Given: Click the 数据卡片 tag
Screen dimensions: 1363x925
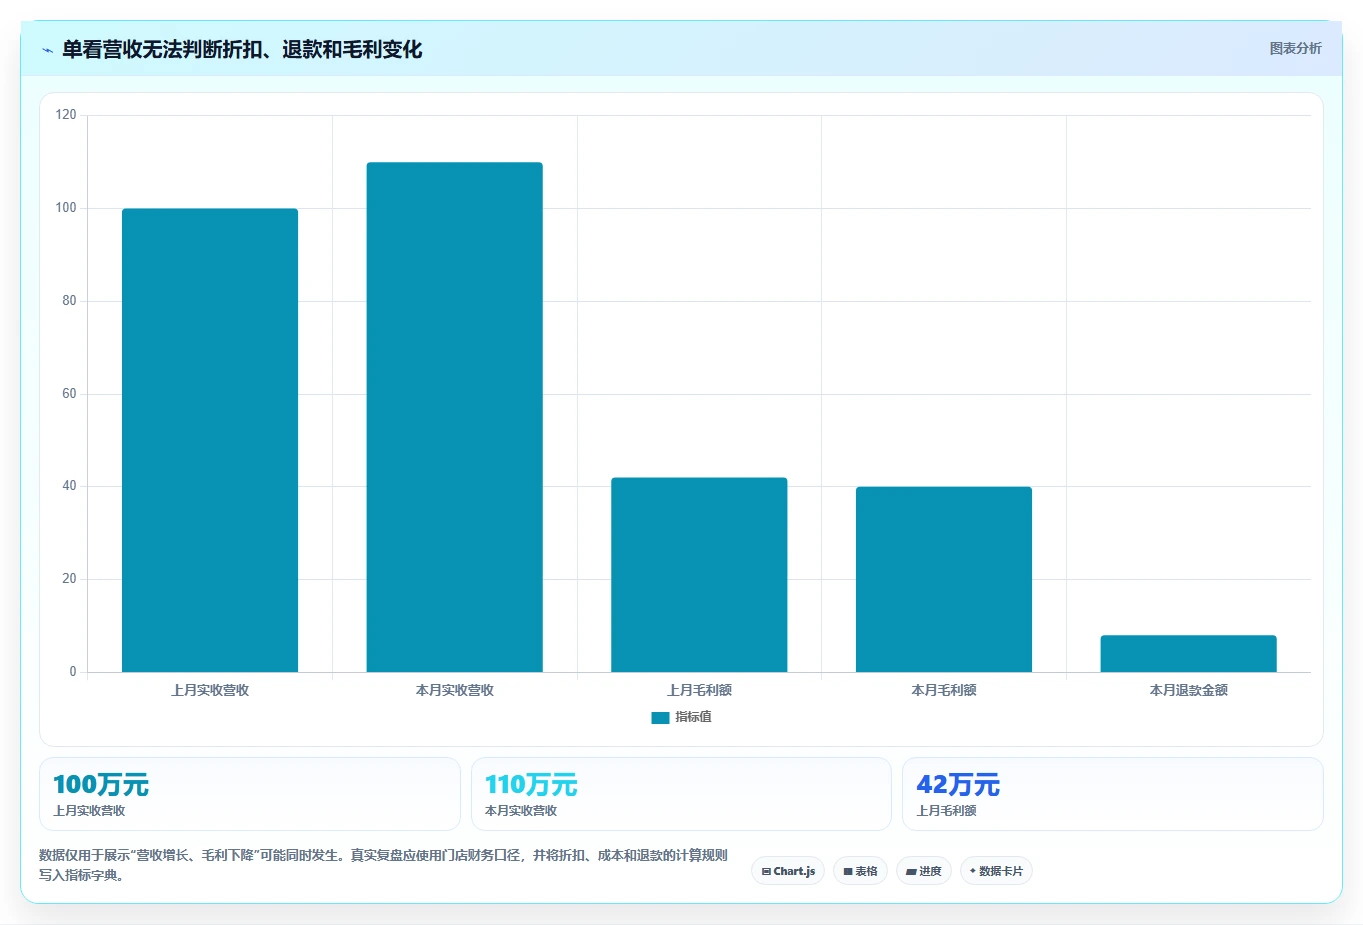Looking at the screenshot, I should point(996,871).
